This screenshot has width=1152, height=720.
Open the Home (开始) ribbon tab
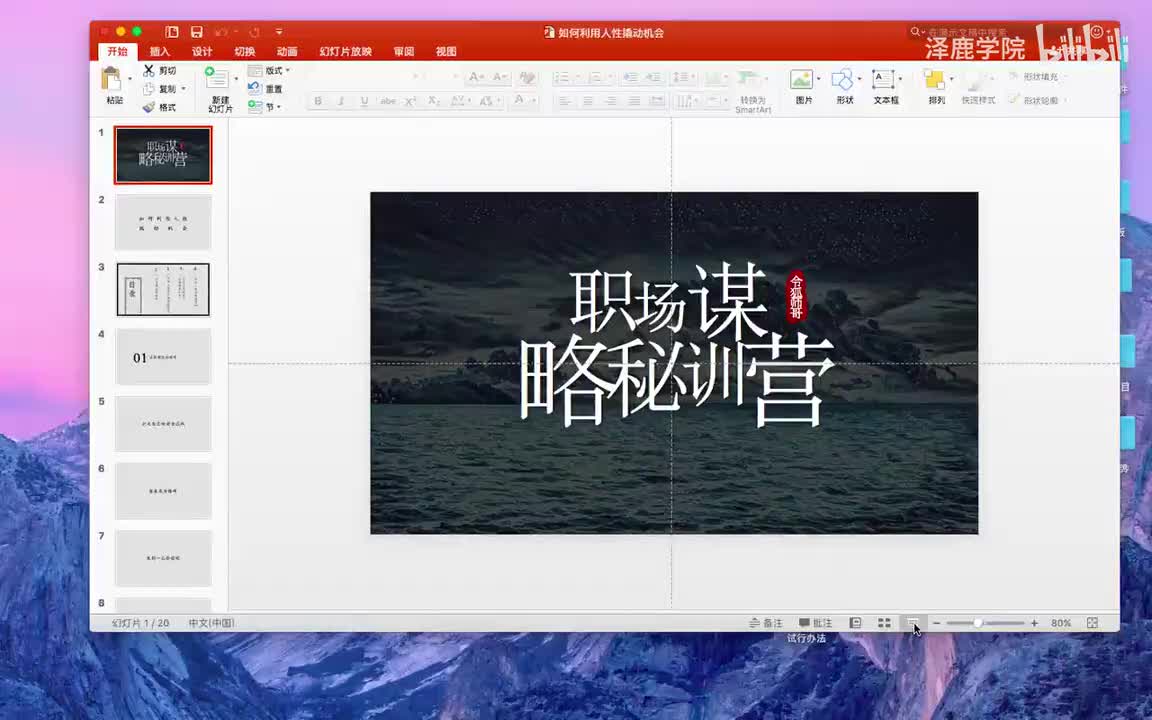(118, 51)
